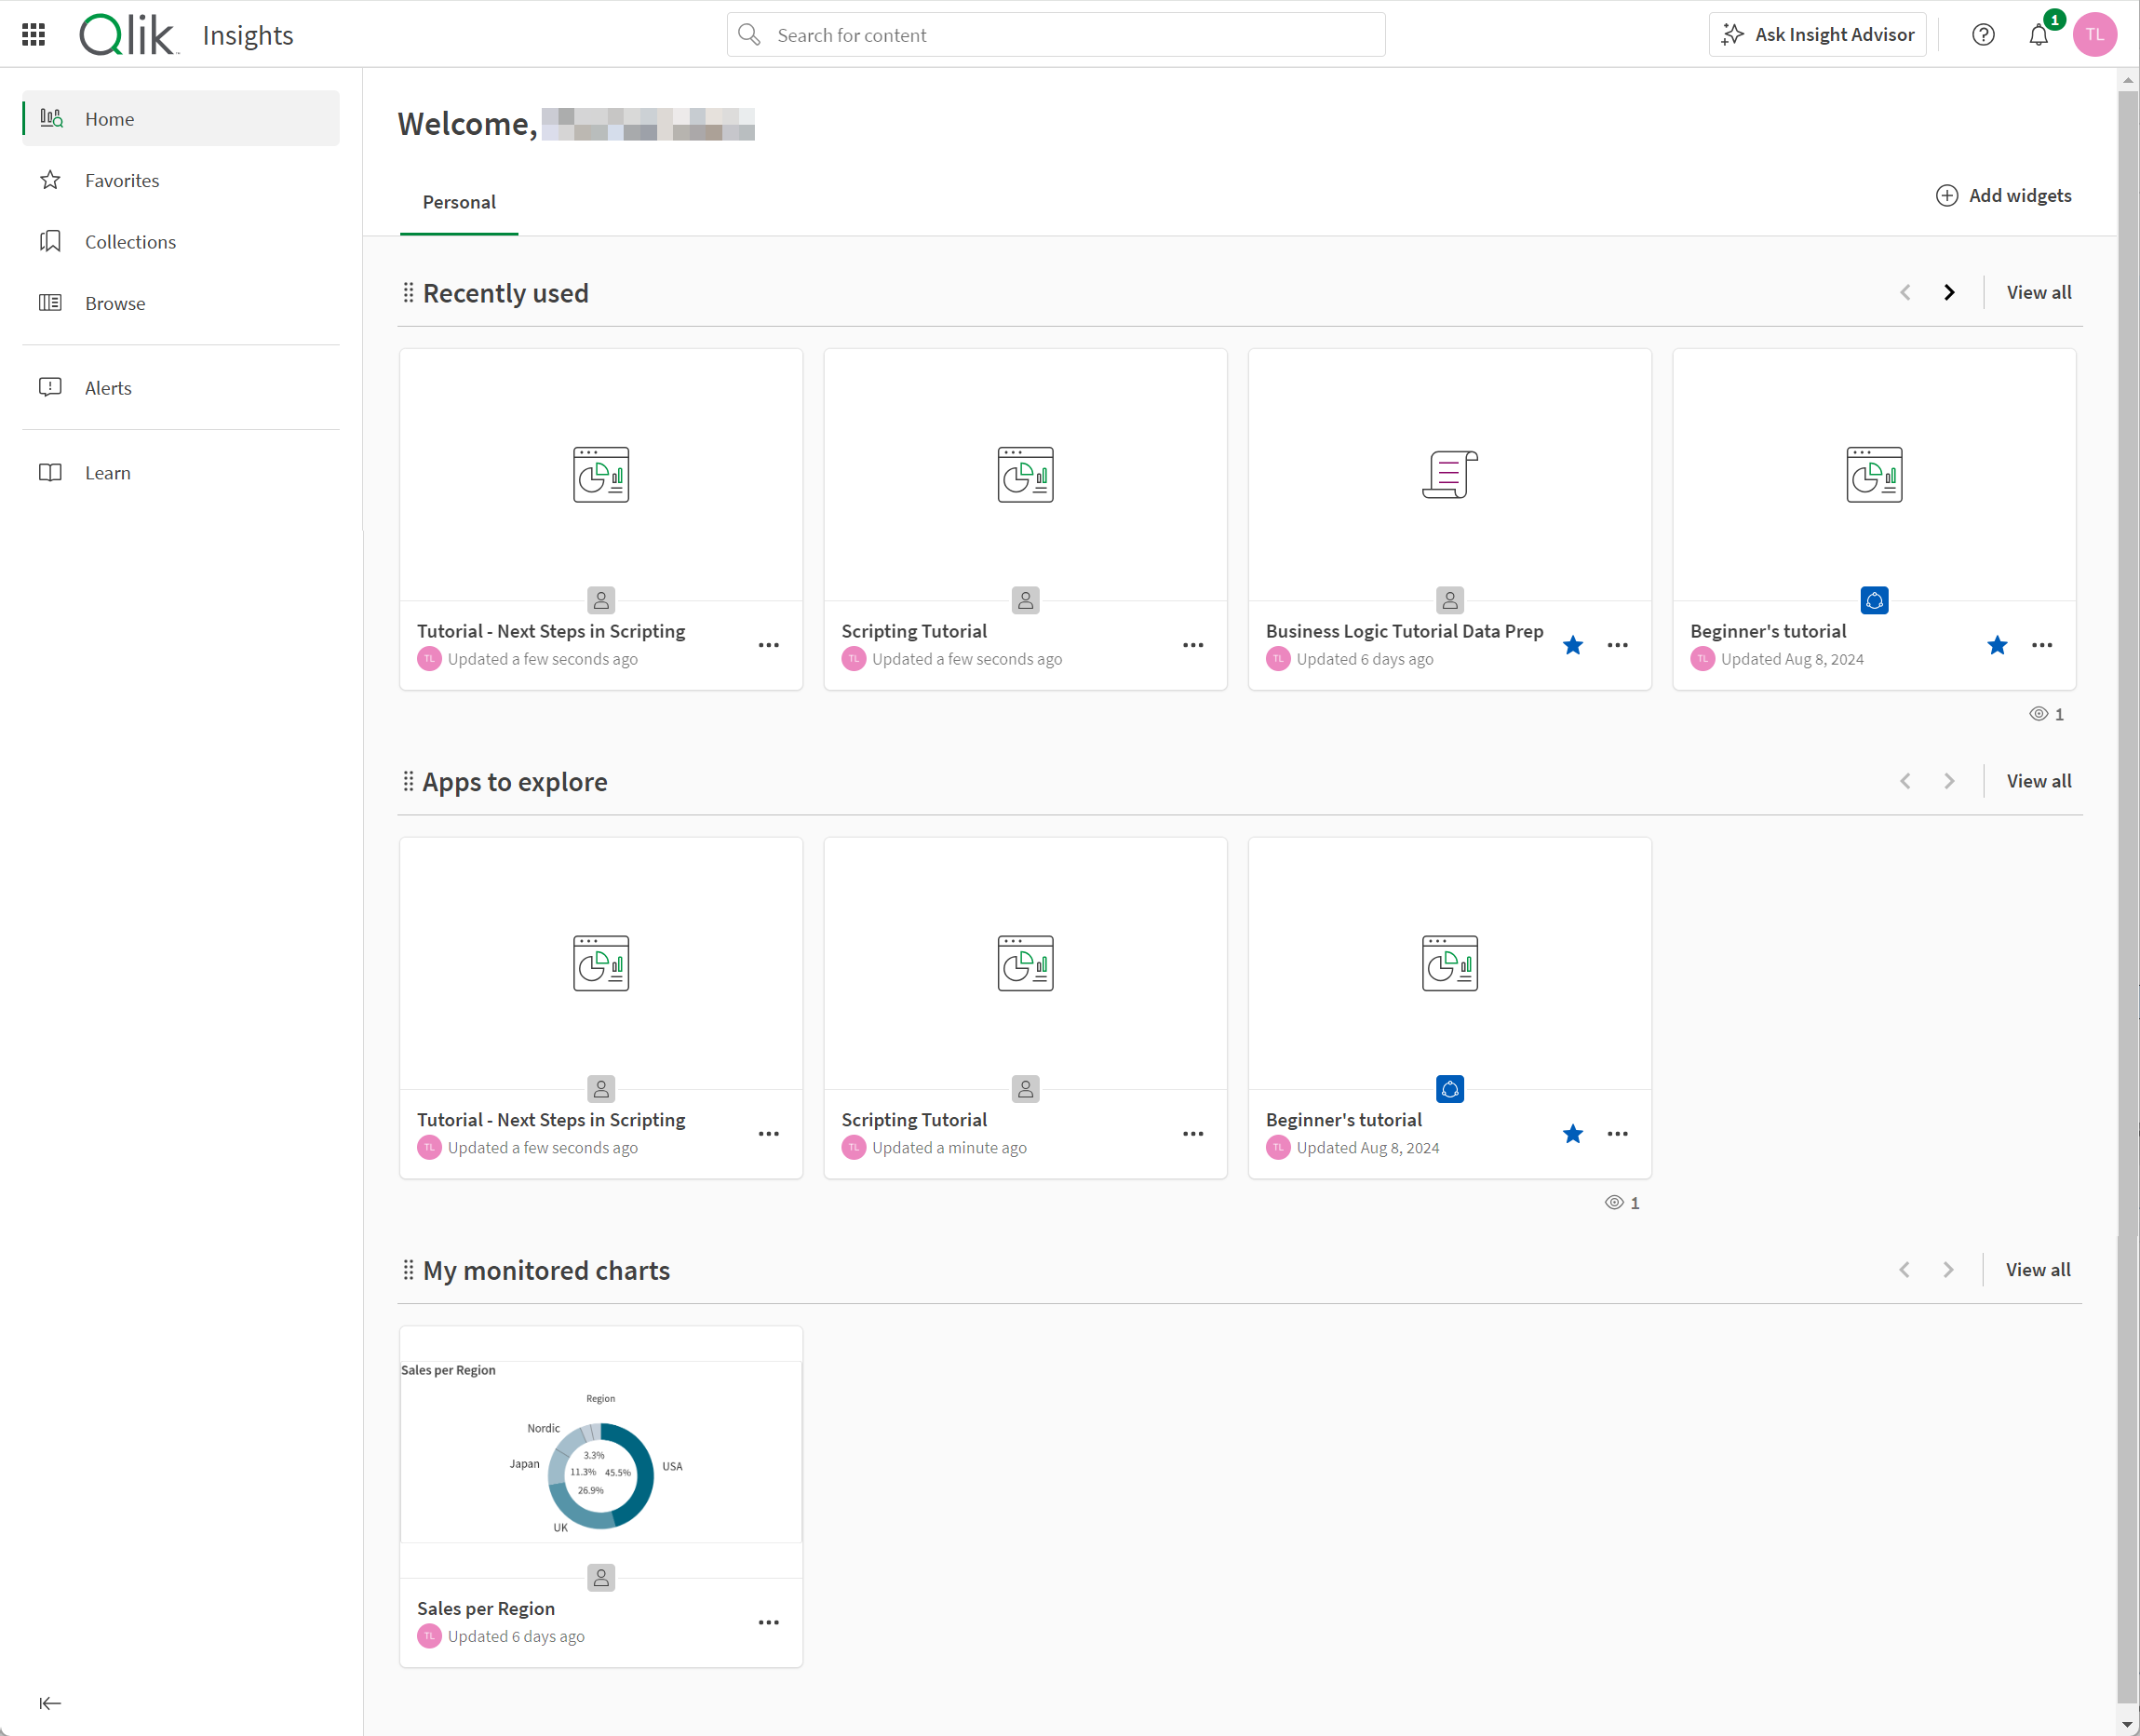This screenshot has height=1736, width=2140.
Task: Click the Ask Insight Advisor button
Action: [x=1817, y=34]
